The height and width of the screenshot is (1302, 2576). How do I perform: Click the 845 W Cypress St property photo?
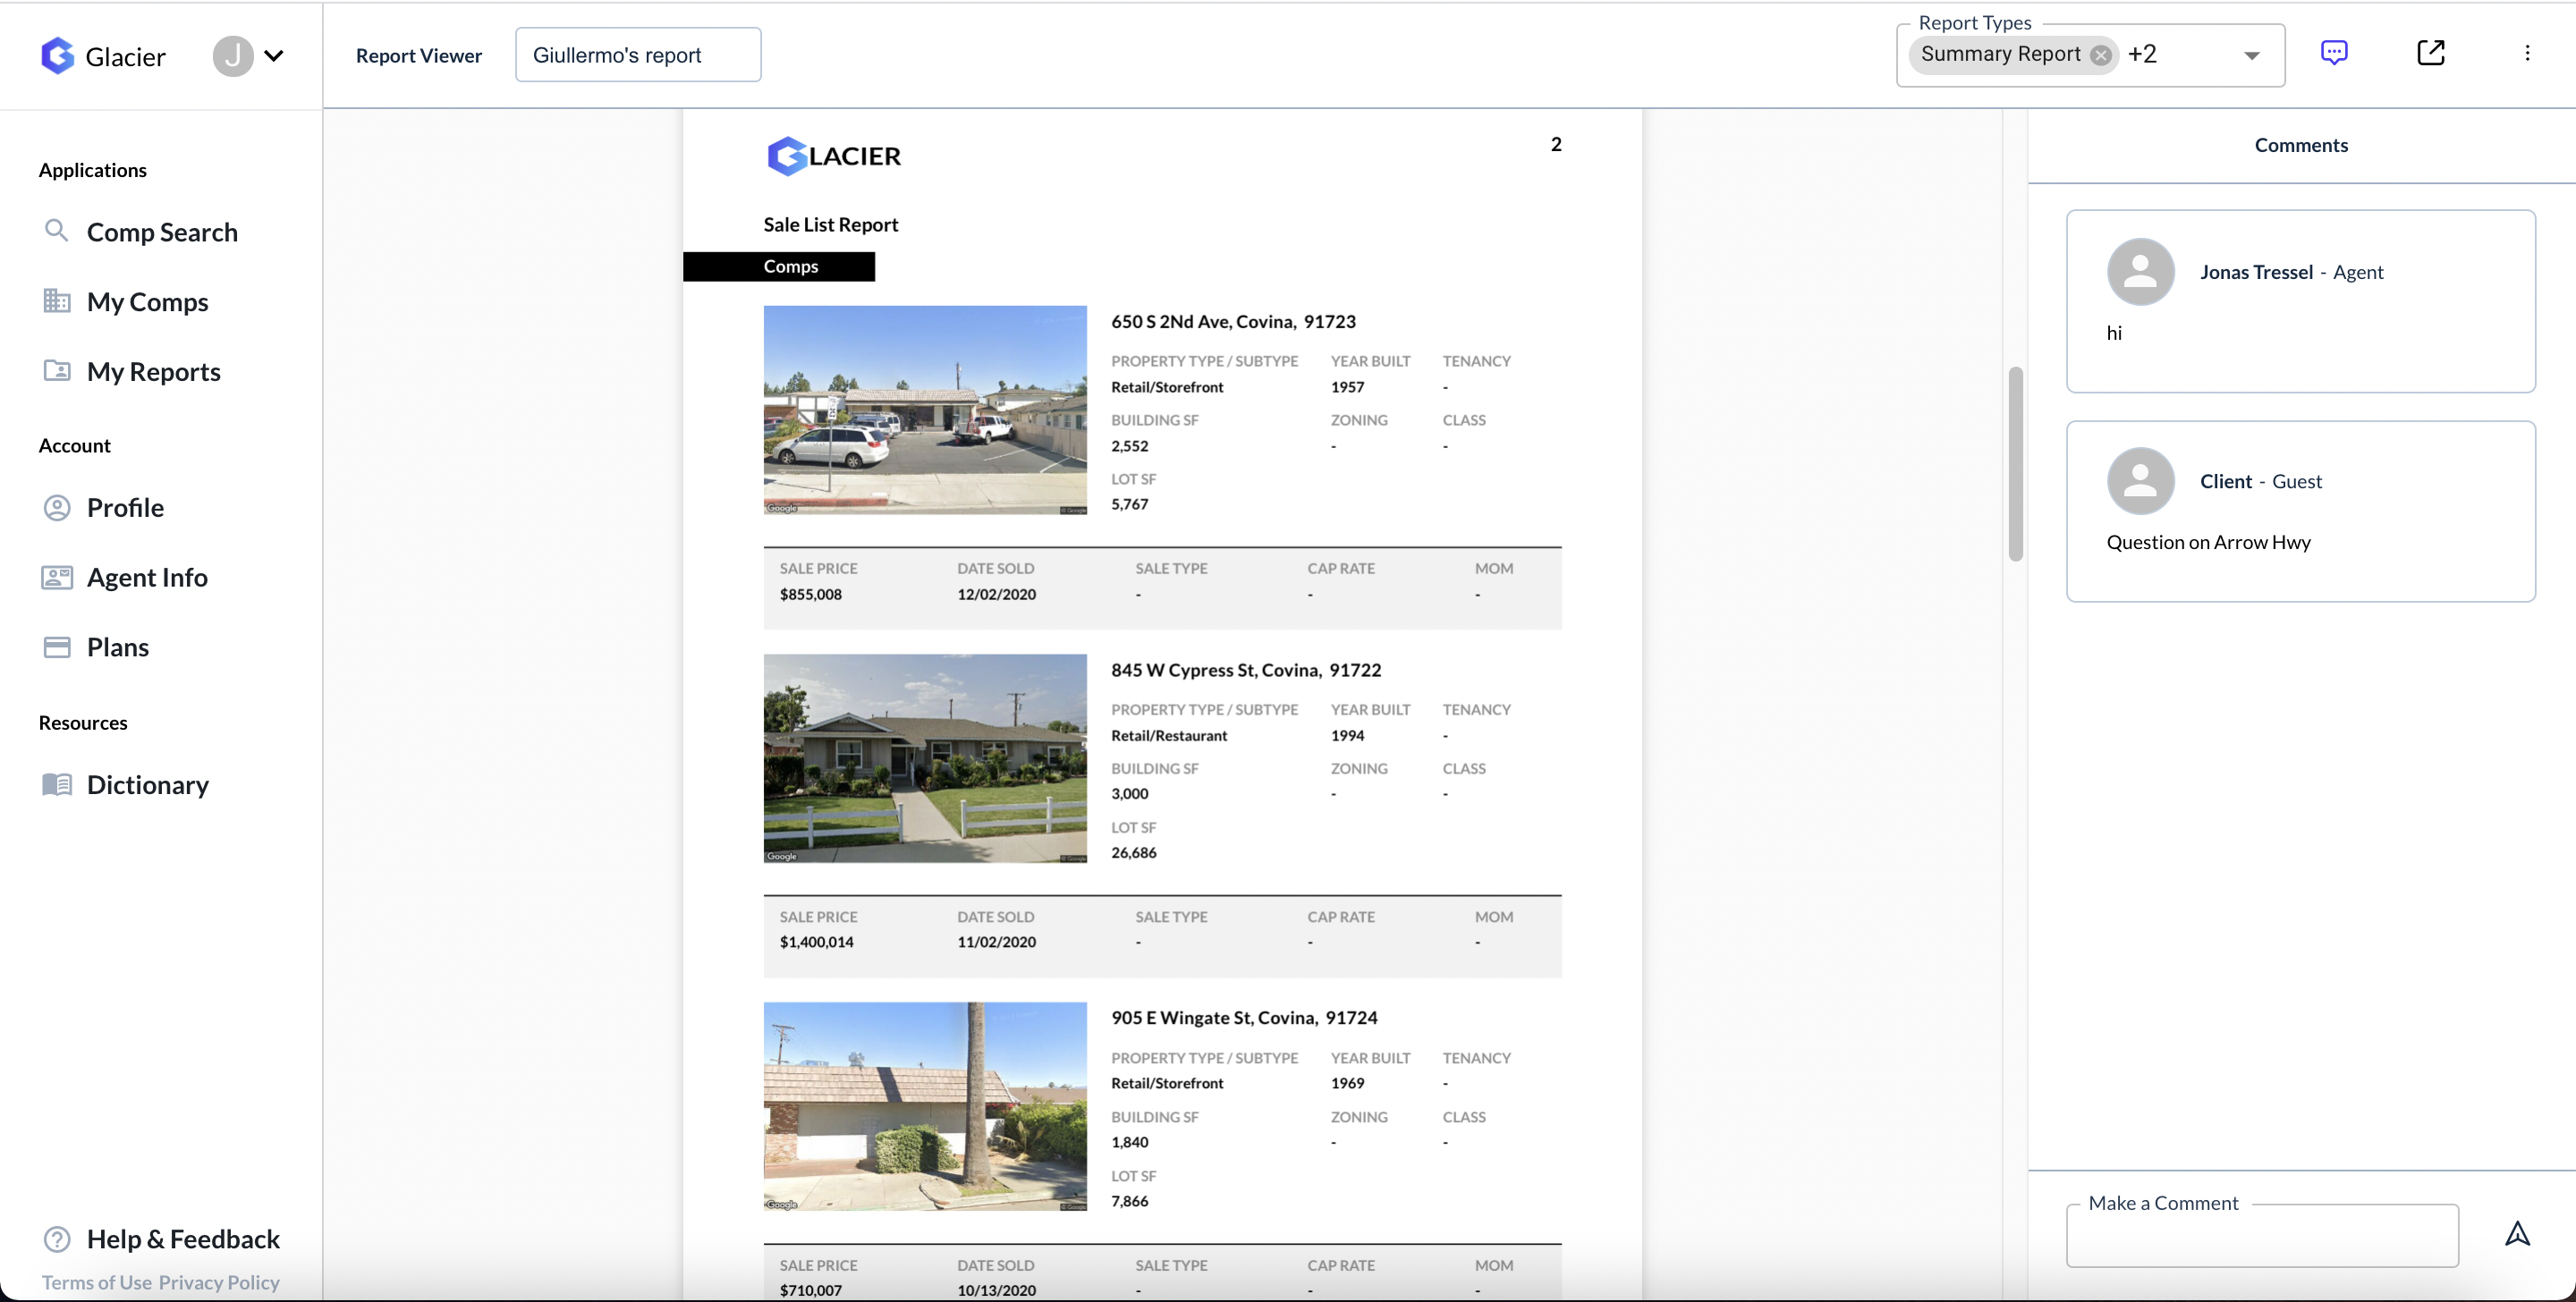click(x=925, y=758)
